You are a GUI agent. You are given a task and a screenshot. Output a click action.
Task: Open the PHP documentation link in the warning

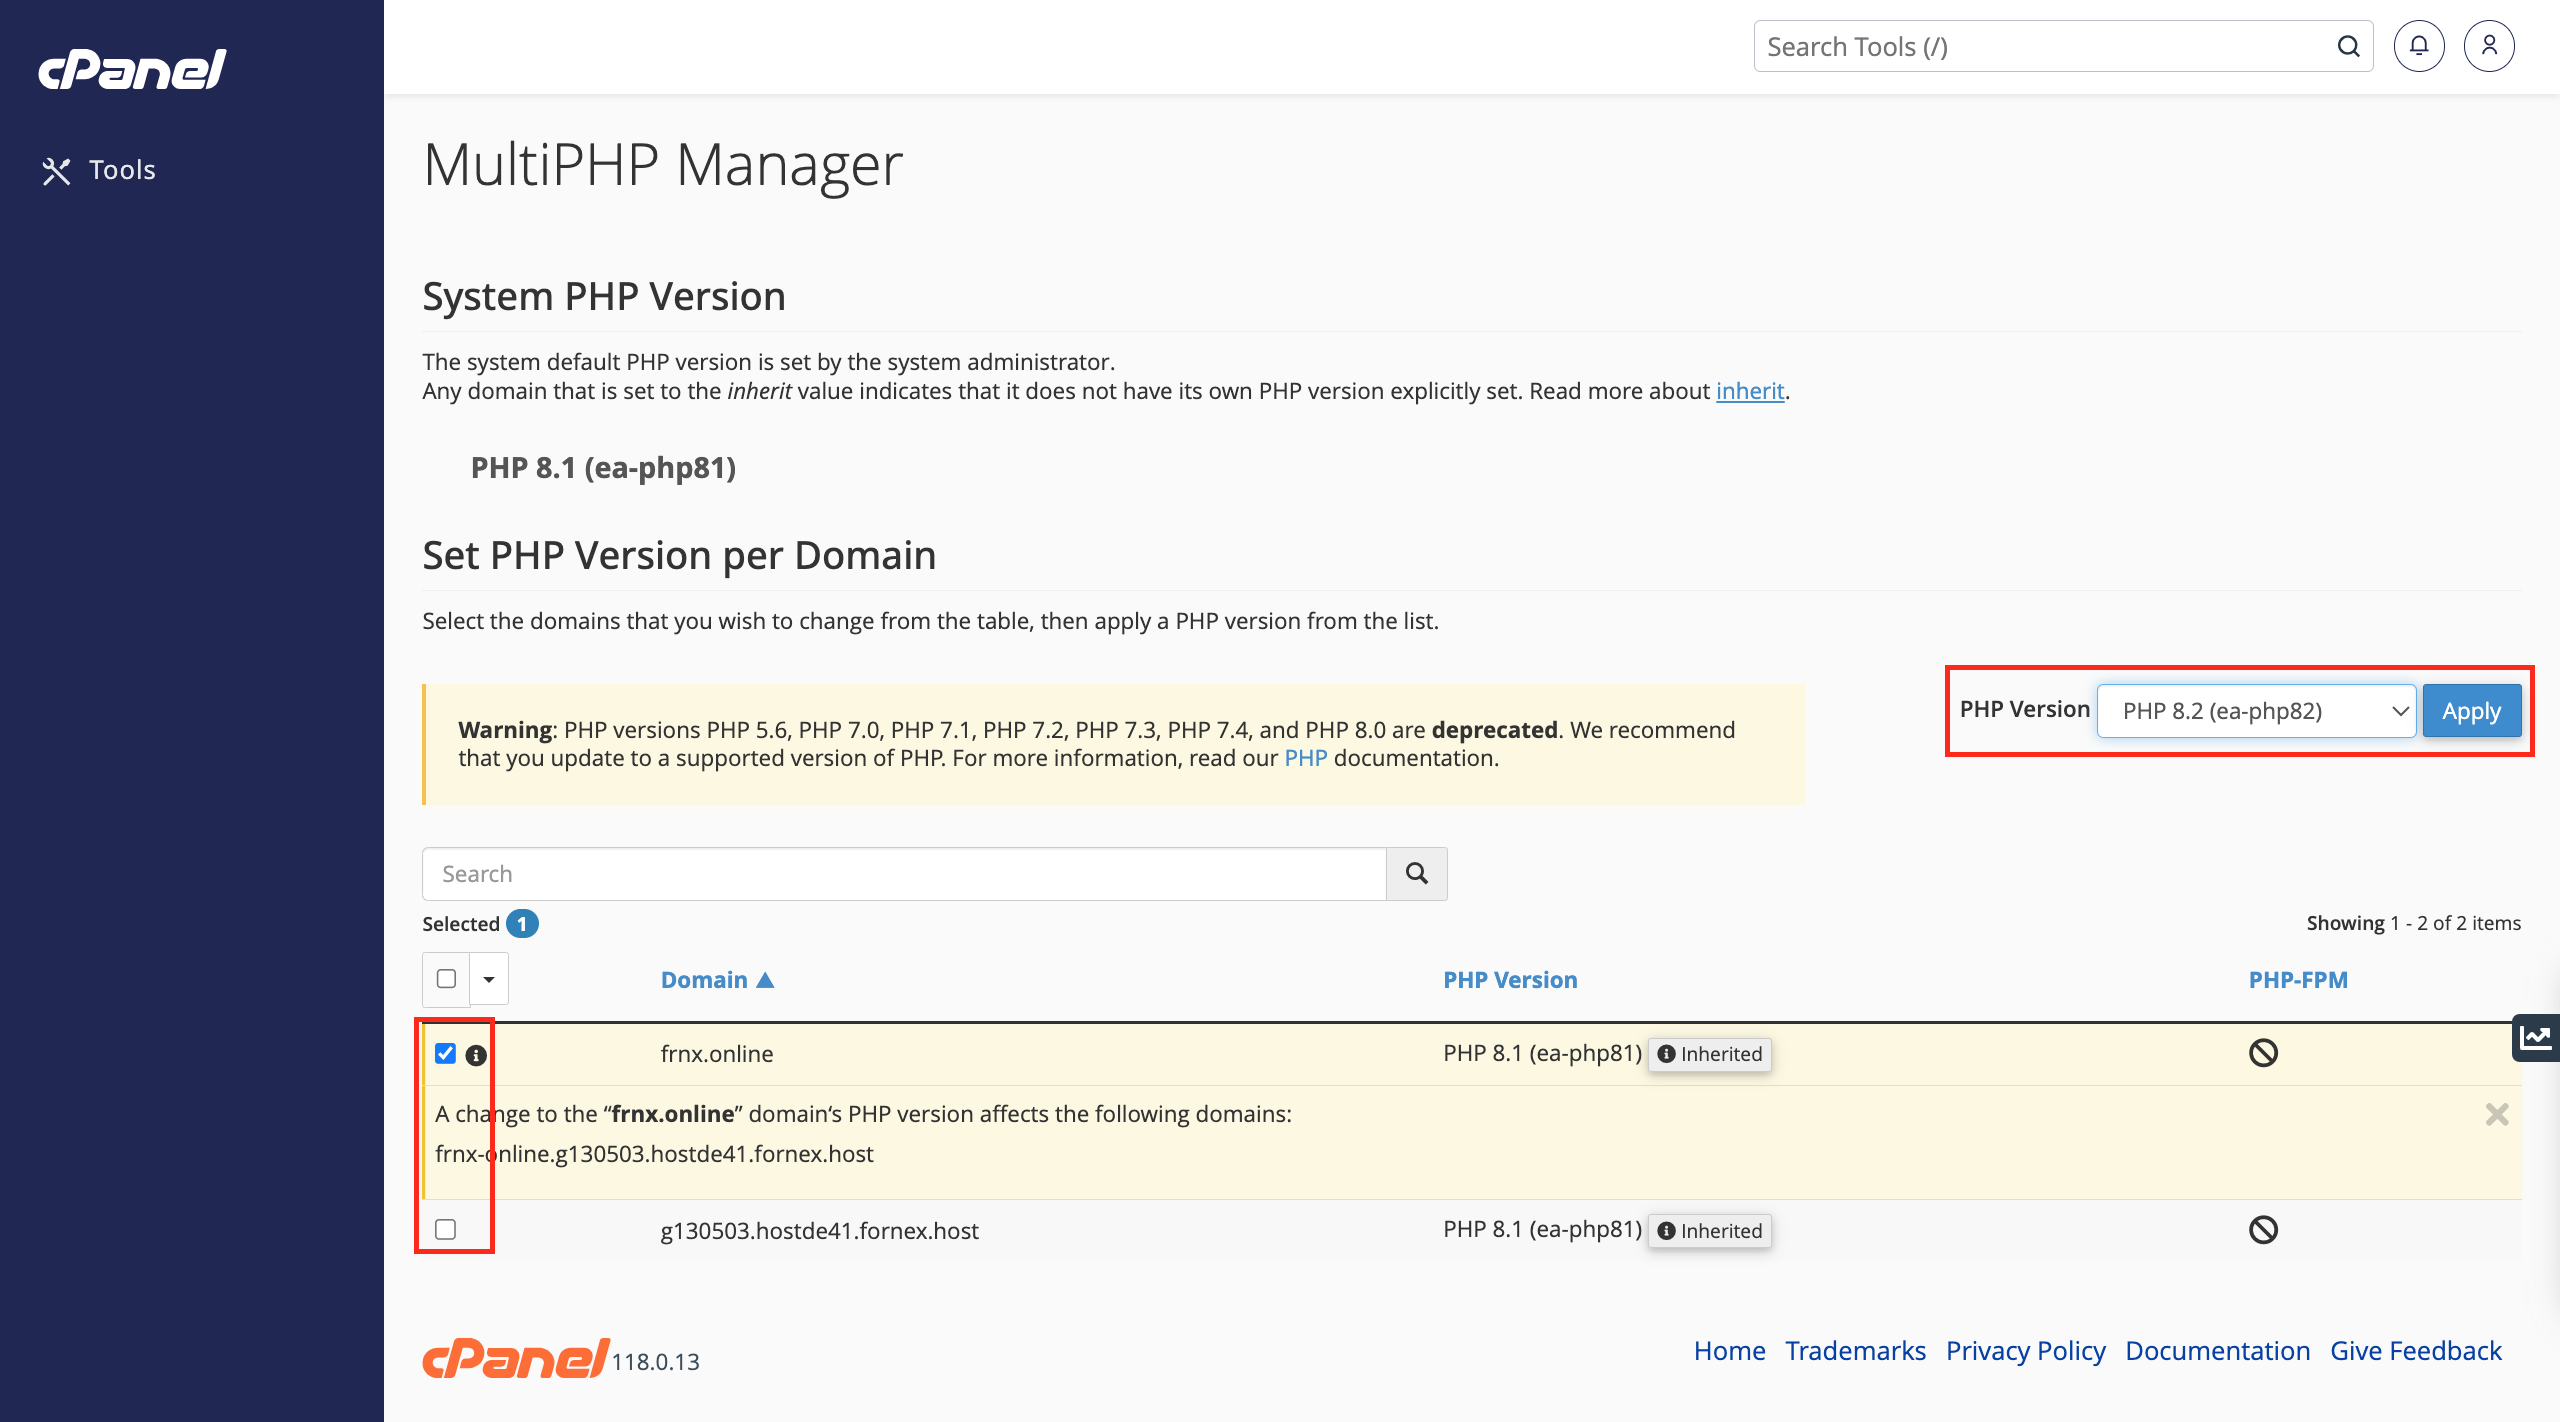click(x=1306, y=758)
